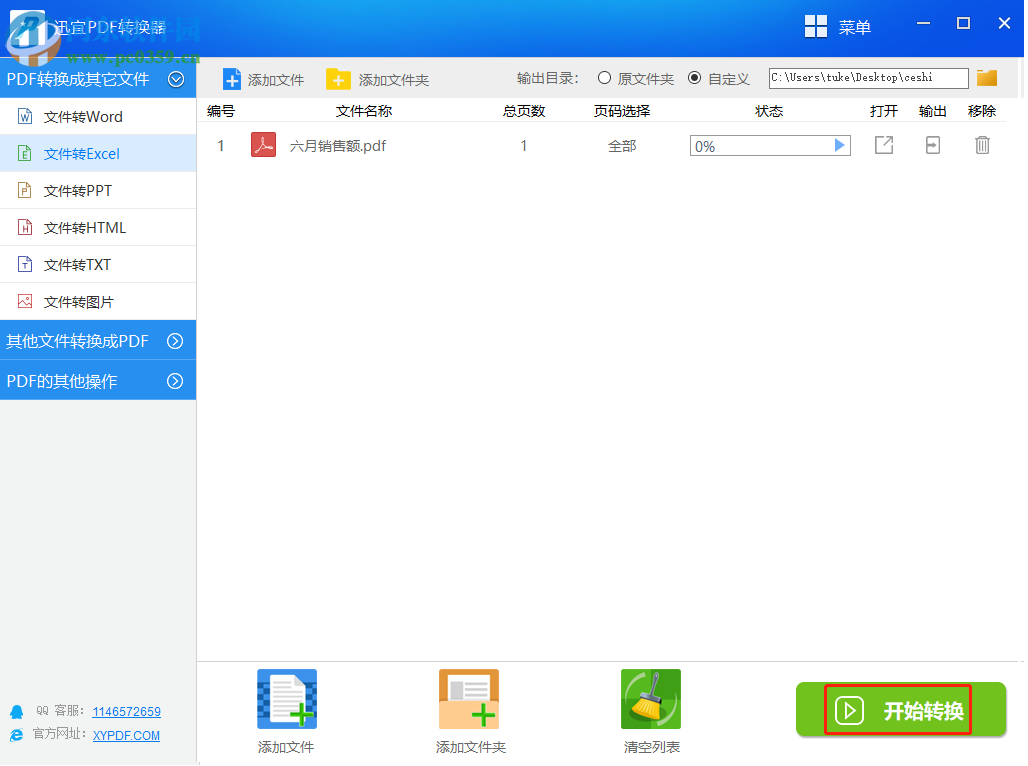Delete 六月销售额.pdf with the trash icon
1028x766 pixels.
click(981, 145)
